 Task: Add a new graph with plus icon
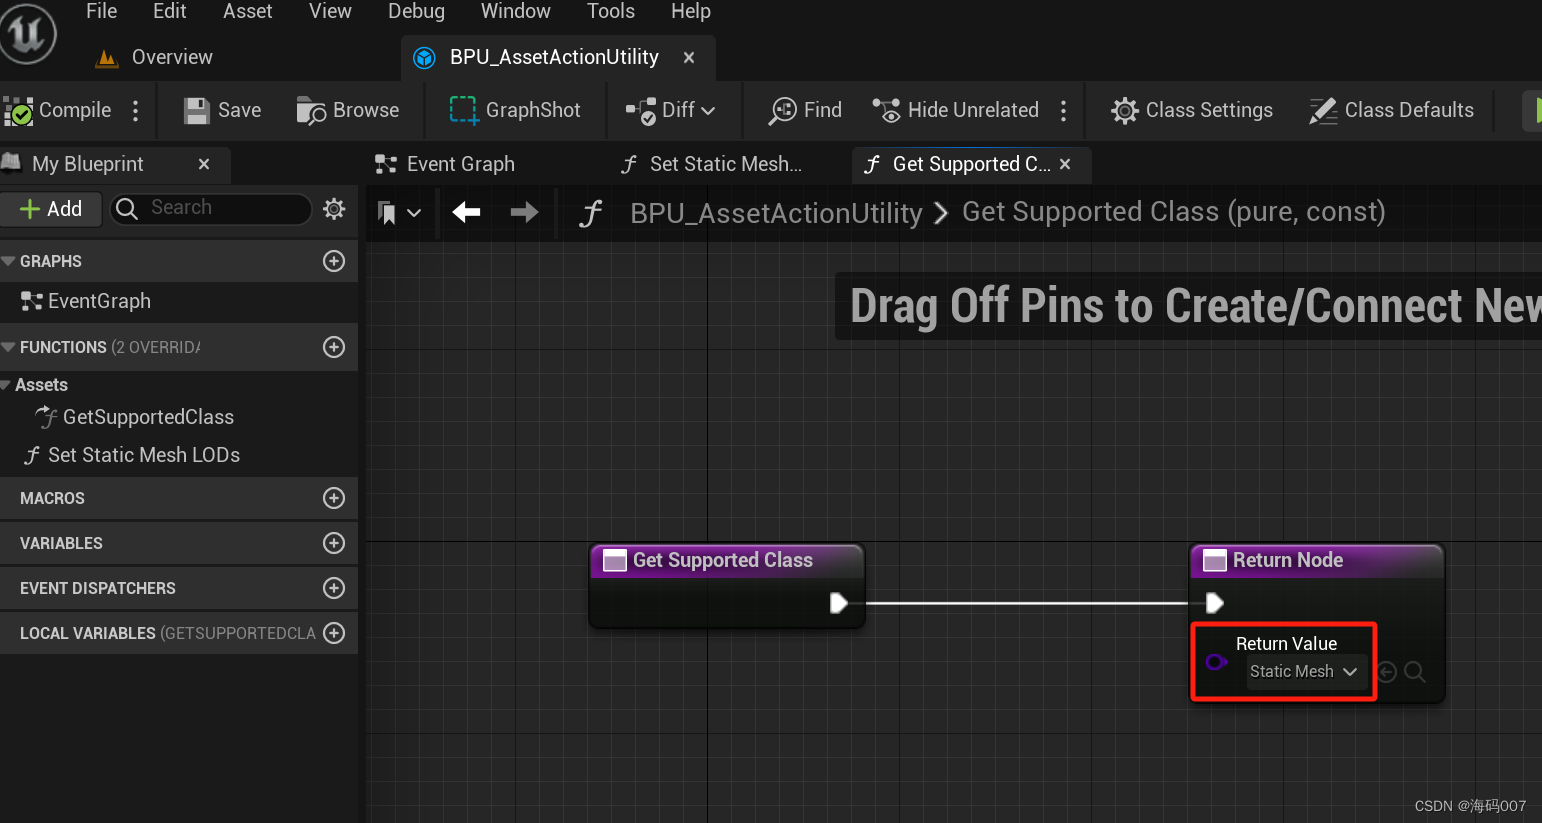[x=334, y=261]
